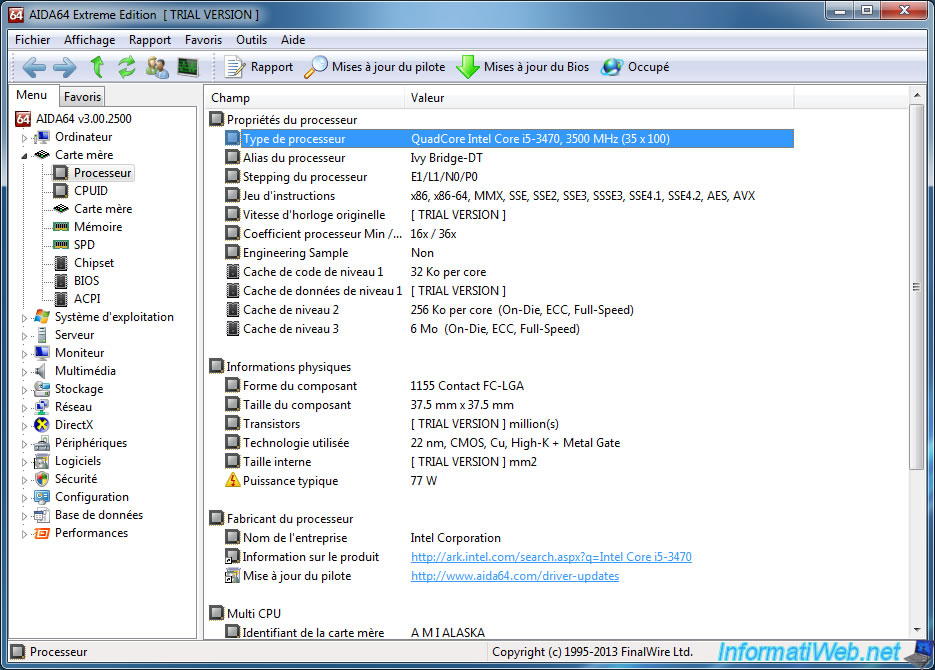Open the Fichier menu

[x=32, y=40]
